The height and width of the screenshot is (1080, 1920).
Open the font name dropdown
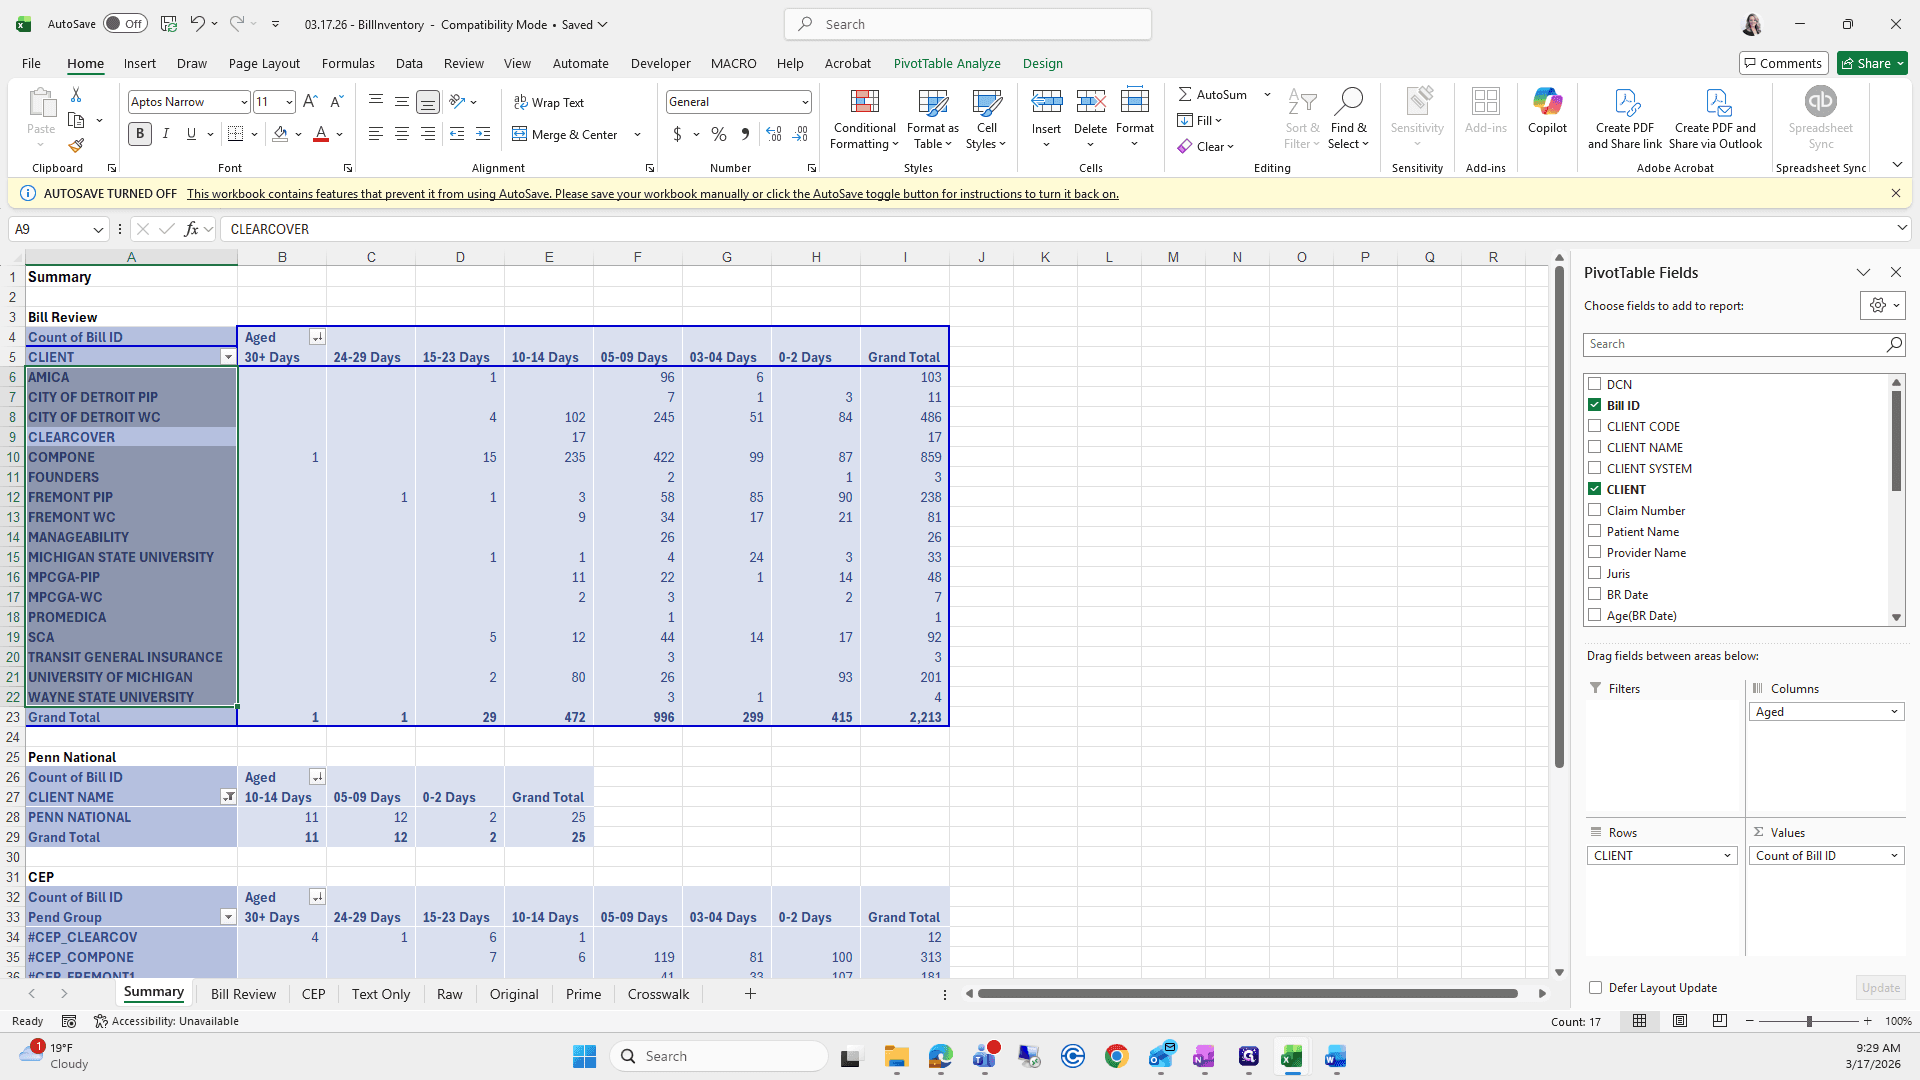[x=243, y=102]
